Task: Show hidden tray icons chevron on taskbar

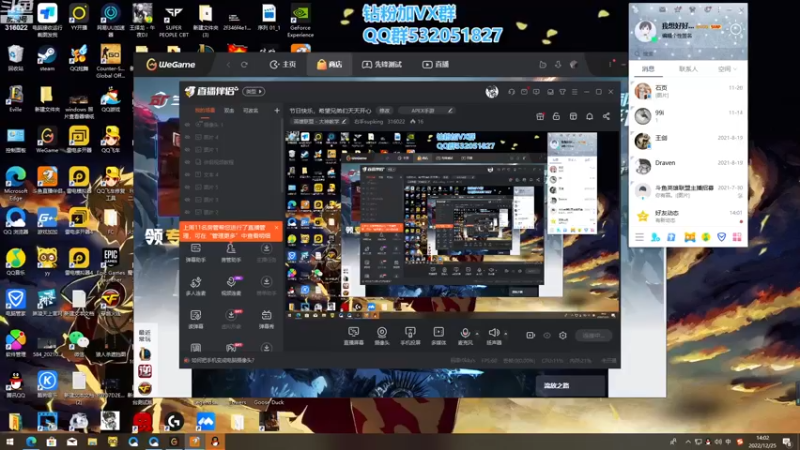Action: click(x=688, y=442)
